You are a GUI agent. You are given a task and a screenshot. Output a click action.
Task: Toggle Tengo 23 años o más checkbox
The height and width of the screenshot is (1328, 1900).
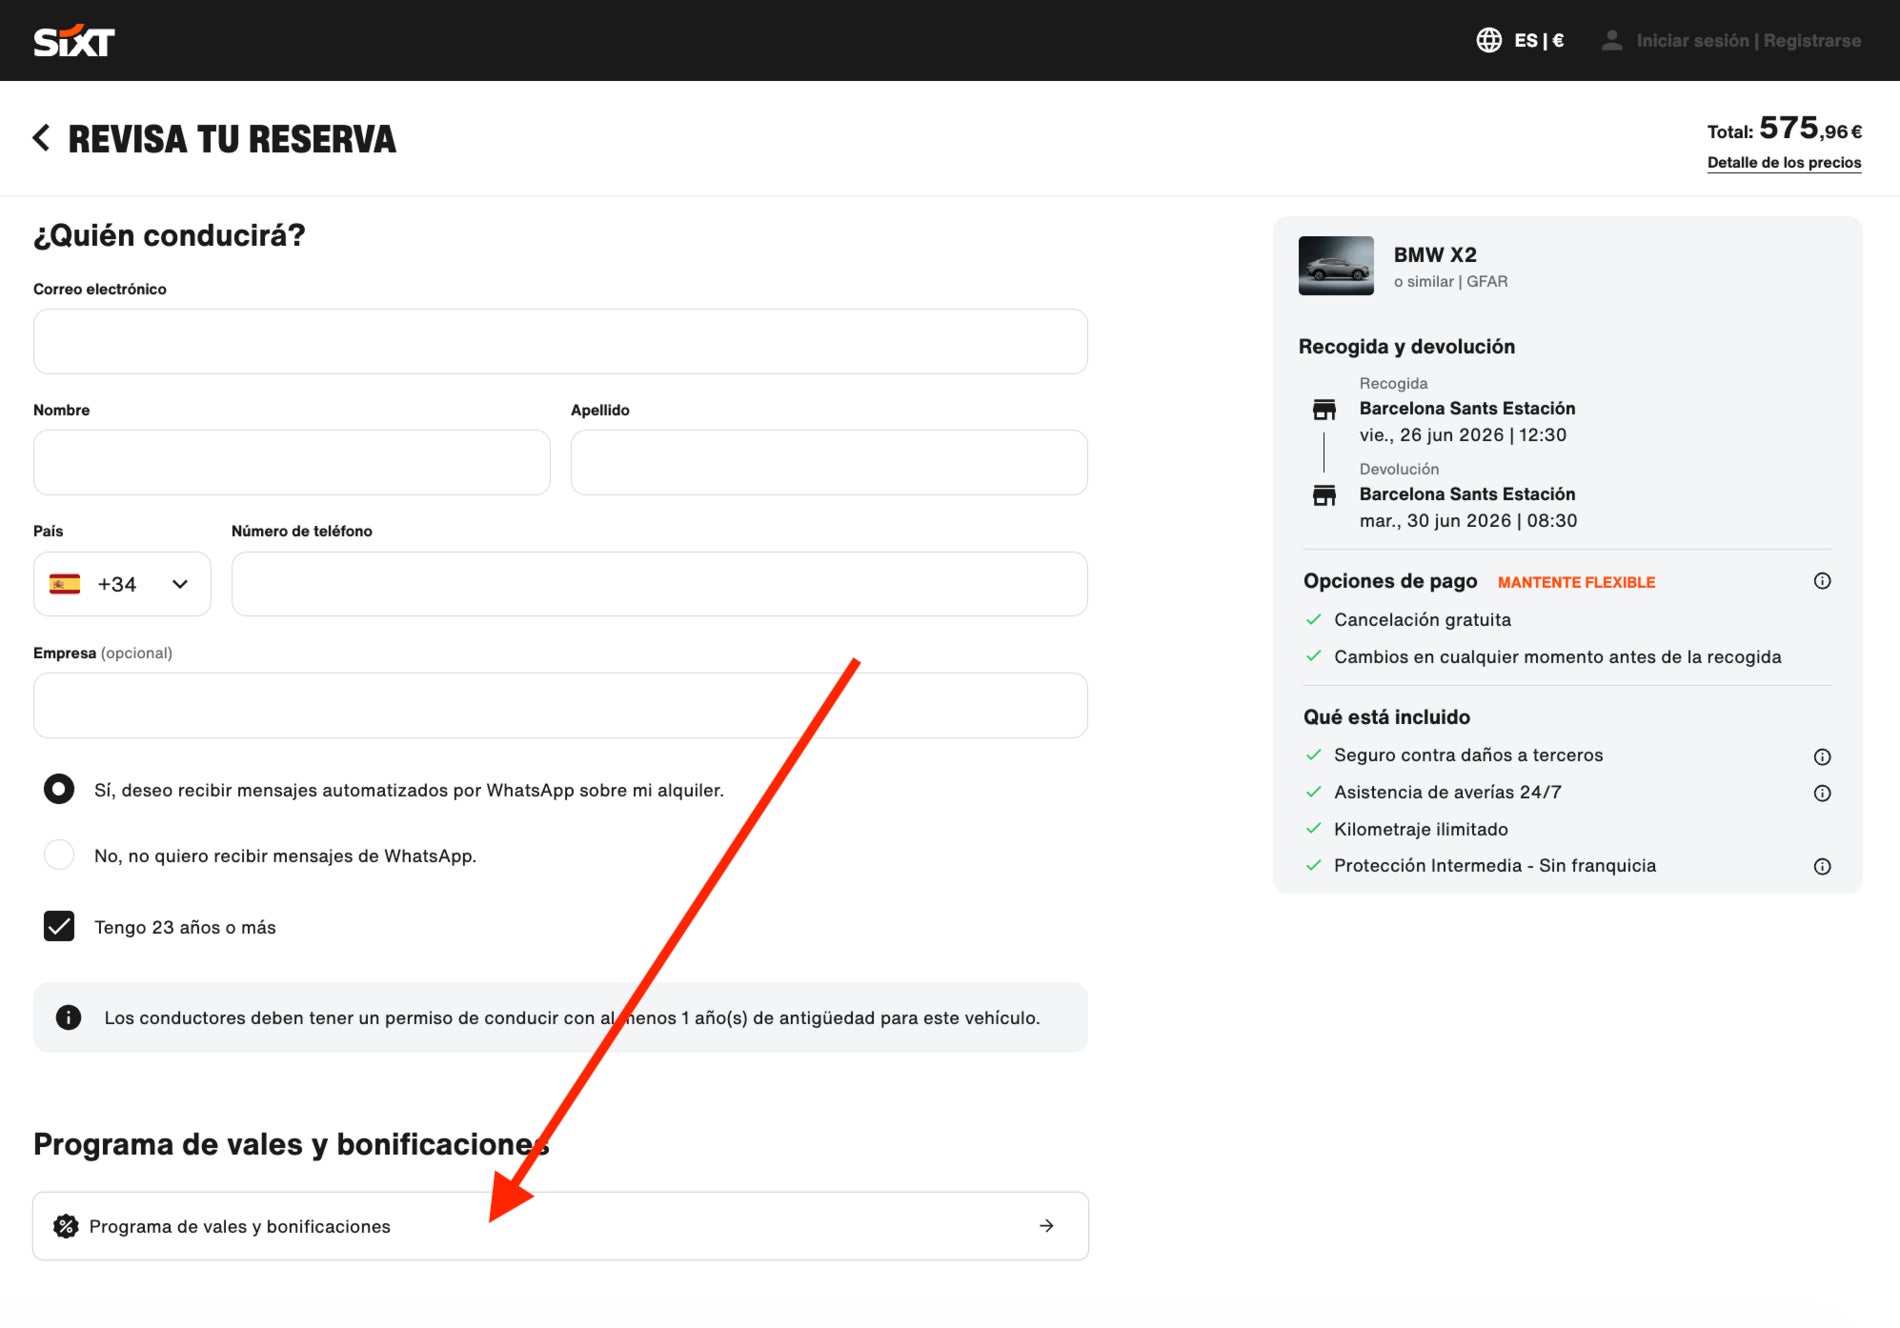point(59,926)
